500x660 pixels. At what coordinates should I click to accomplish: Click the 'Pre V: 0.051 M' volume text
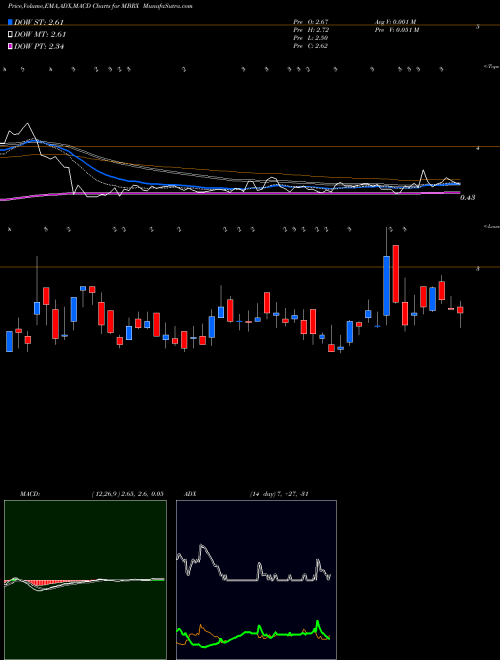coord(397,30)
